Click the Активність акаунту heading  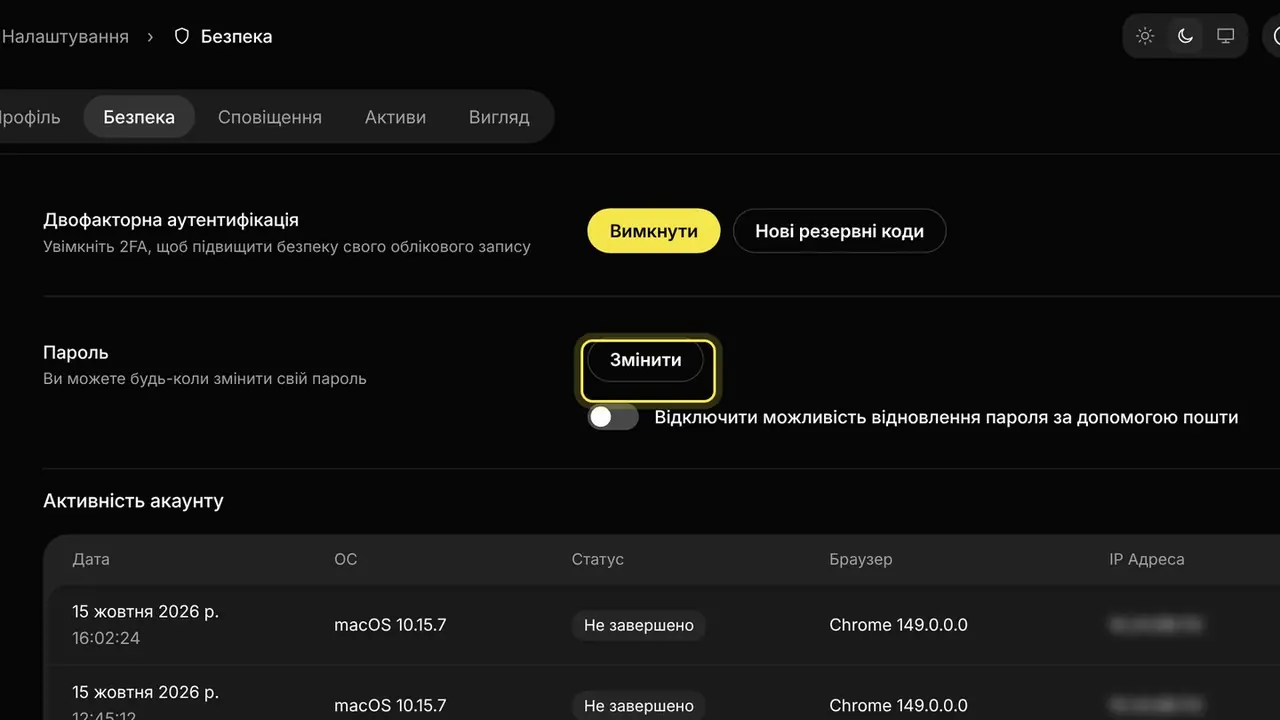[133, 501]
